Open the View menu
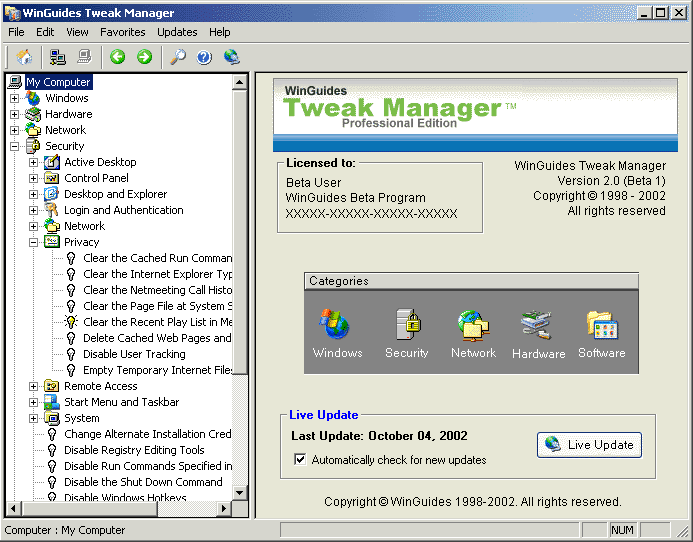The width and height of the screenshot is (693, 542). pyautogui.click(x=77, y=32)
